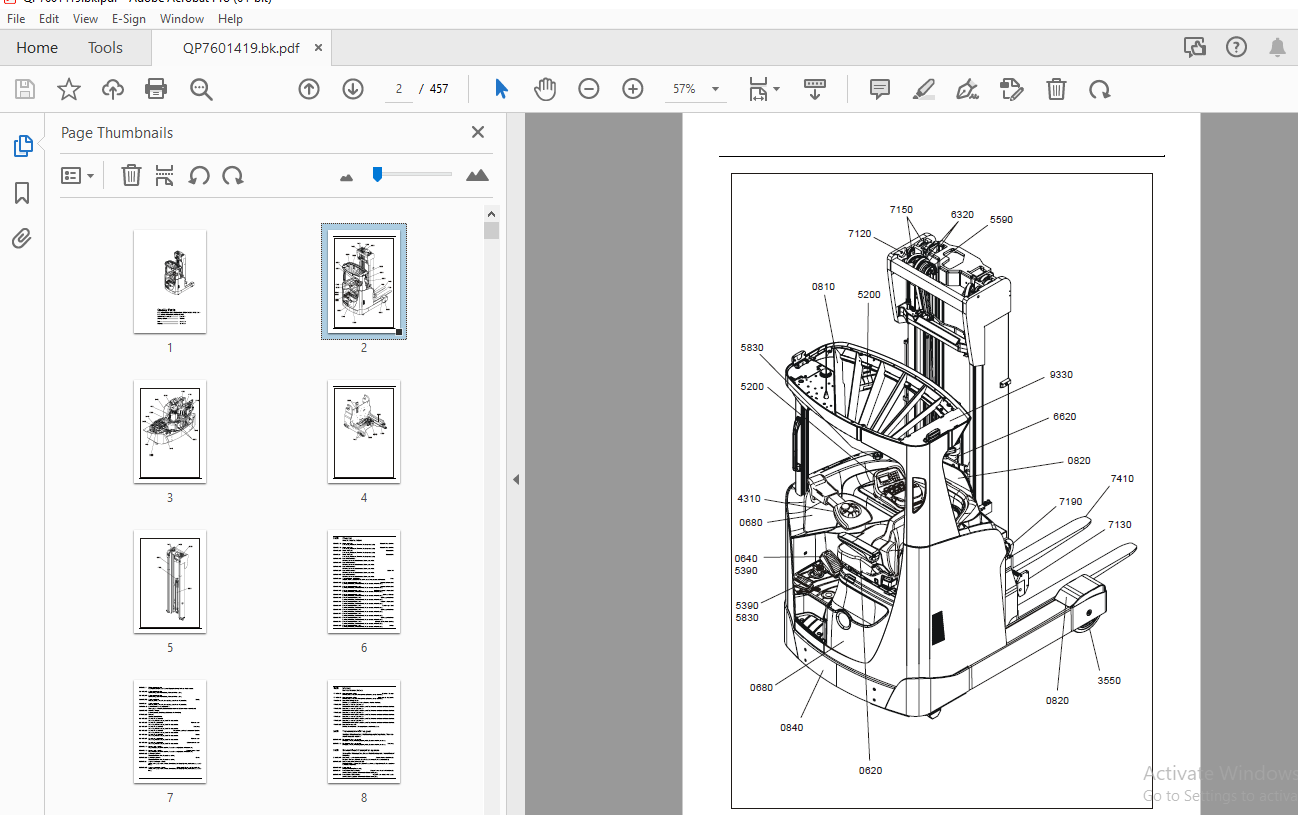This screenshot has height=815, width=1298.
Task: Select the arrow selection tool
Action: coord(501,89)
